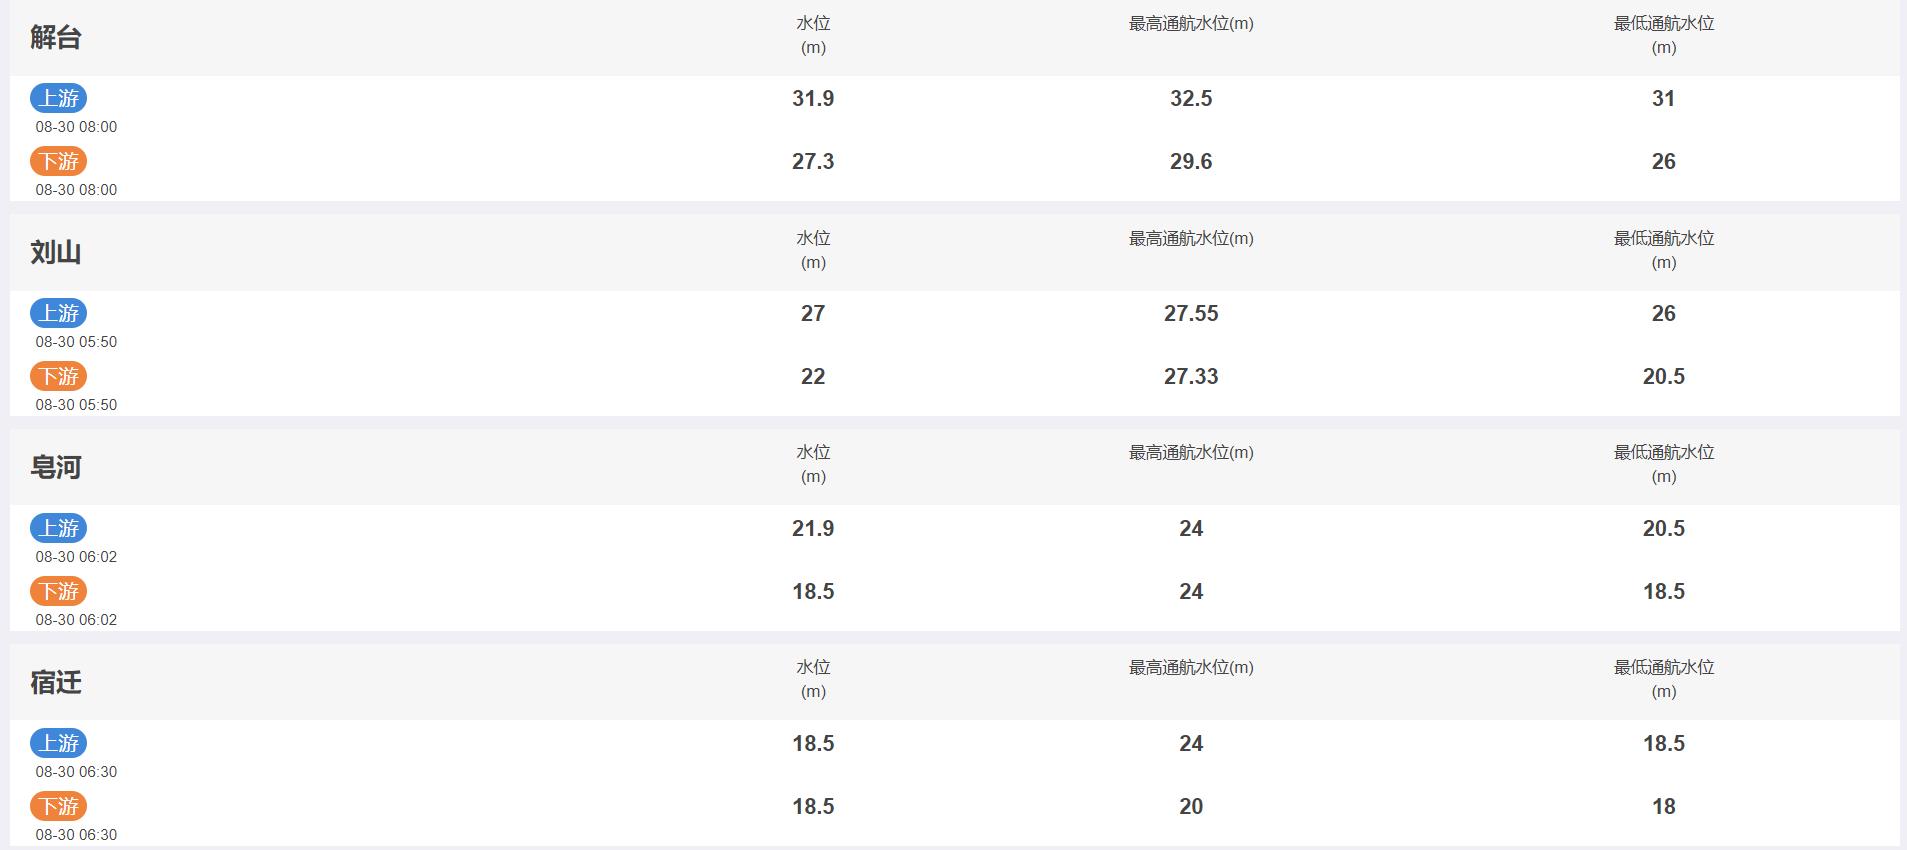1907x850 pixels.
Task: Select the 皂河 station title
Action: [x=56, y=467]
